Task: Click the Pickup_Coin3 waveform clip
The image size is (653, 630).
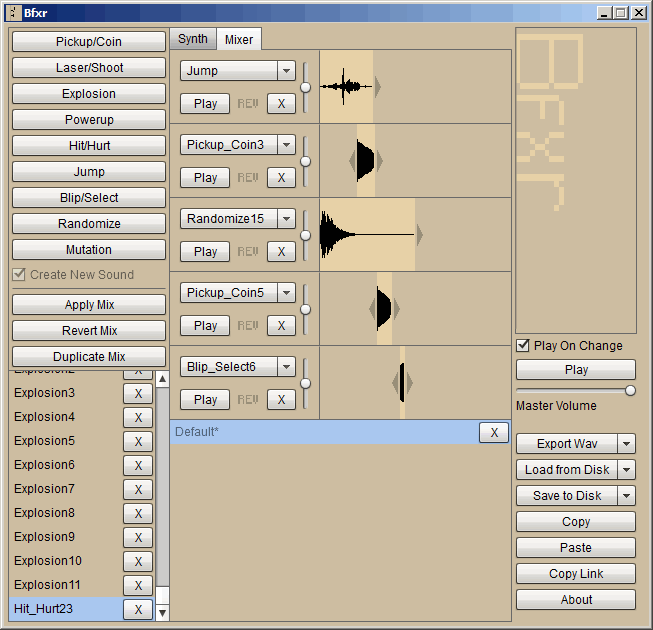Action: [366, 161]
